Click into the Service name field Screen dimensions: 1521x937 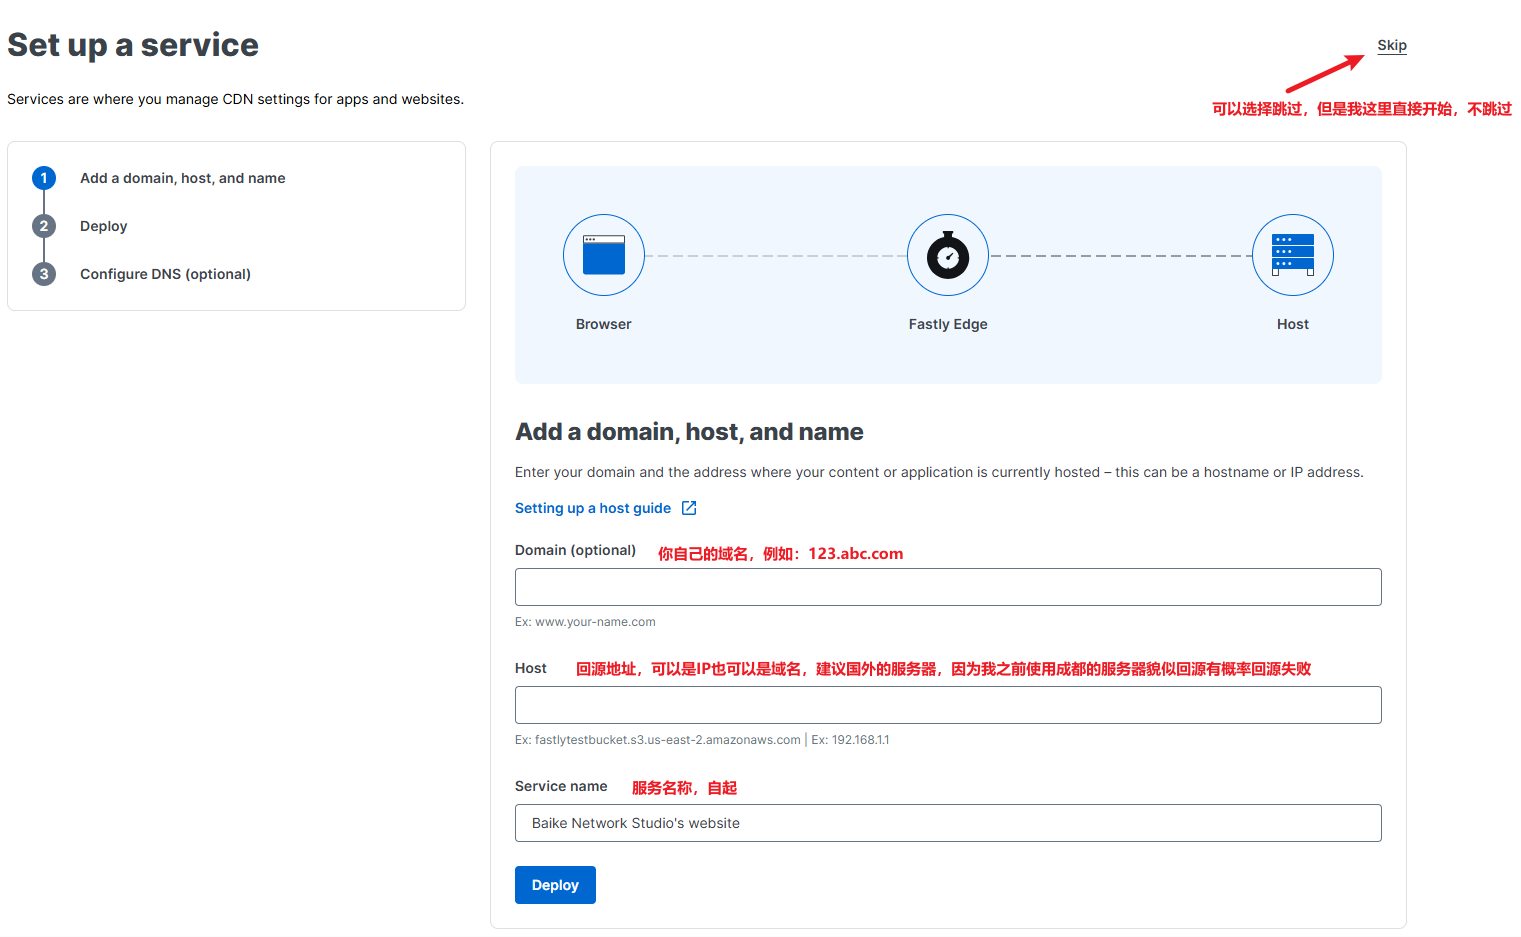tap(948, 823)
